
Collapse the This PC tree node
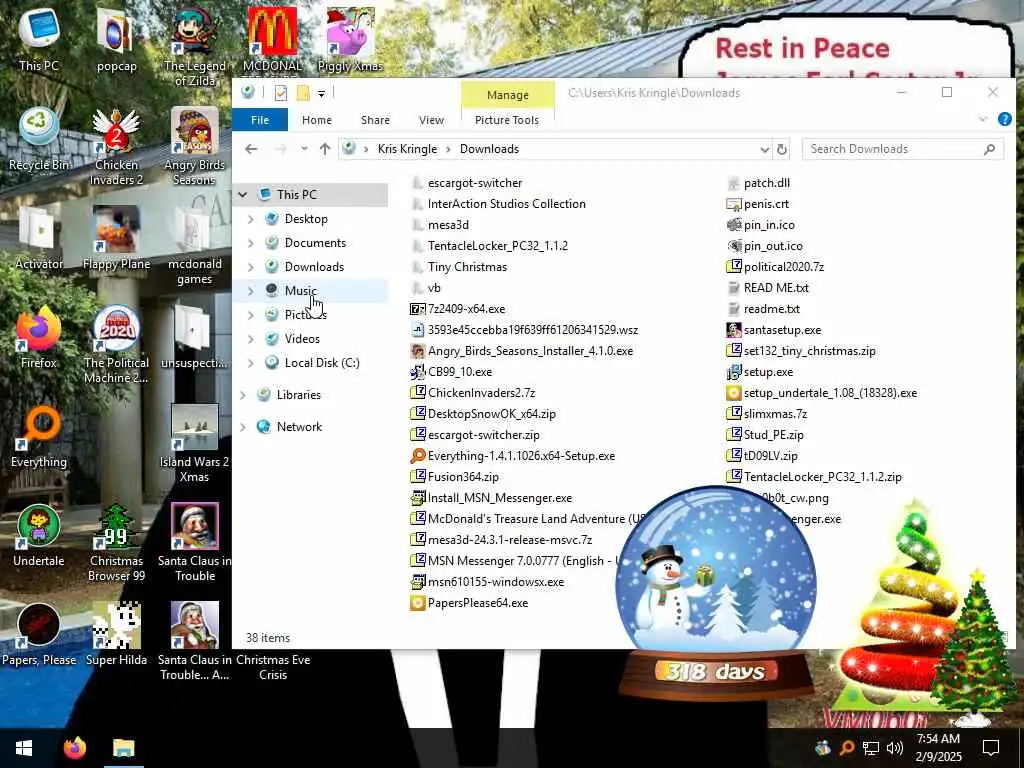(243, 195)
